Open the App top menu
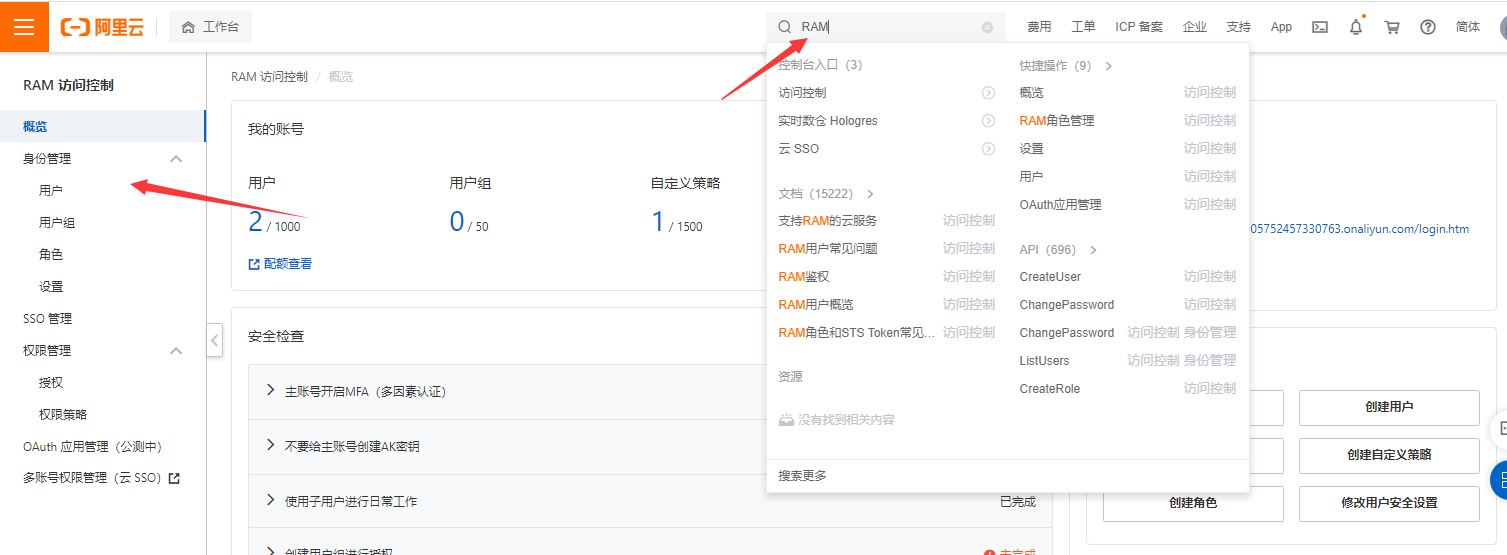Viewport: 1507px width, 555px height. point(1281,27)
